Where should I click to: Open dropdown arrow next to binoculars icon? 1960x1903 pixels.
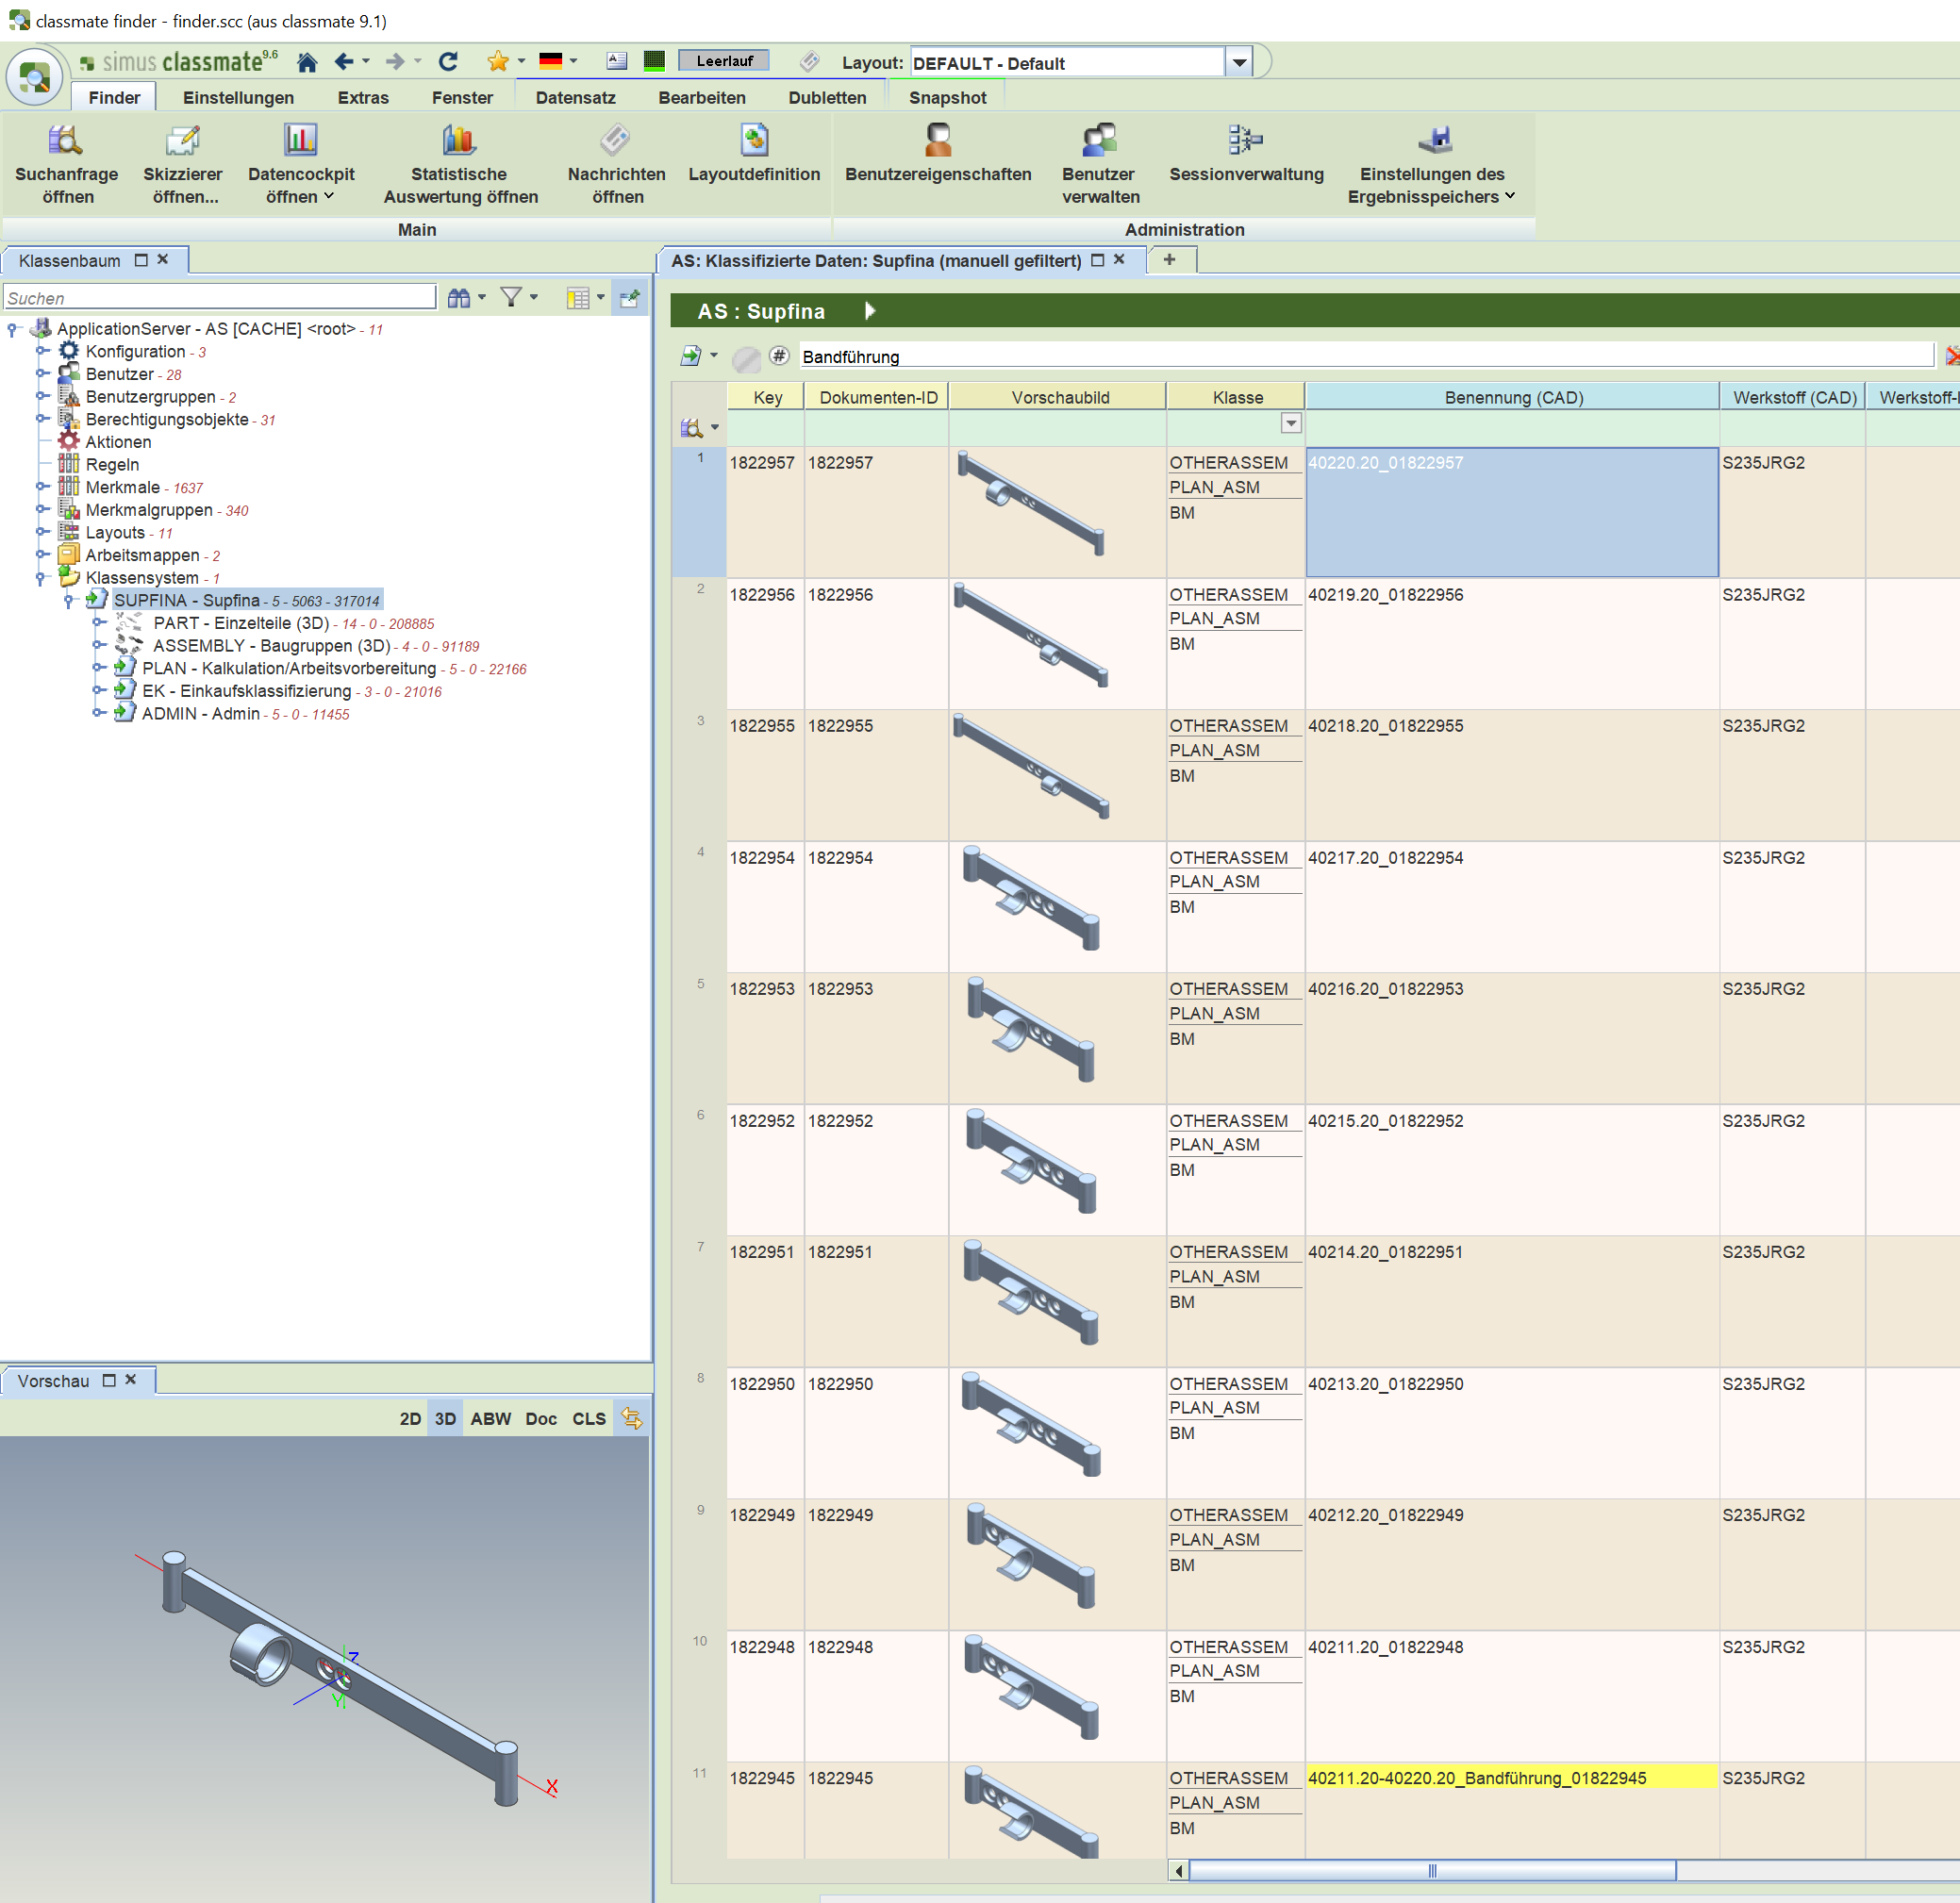pos(482,297)
